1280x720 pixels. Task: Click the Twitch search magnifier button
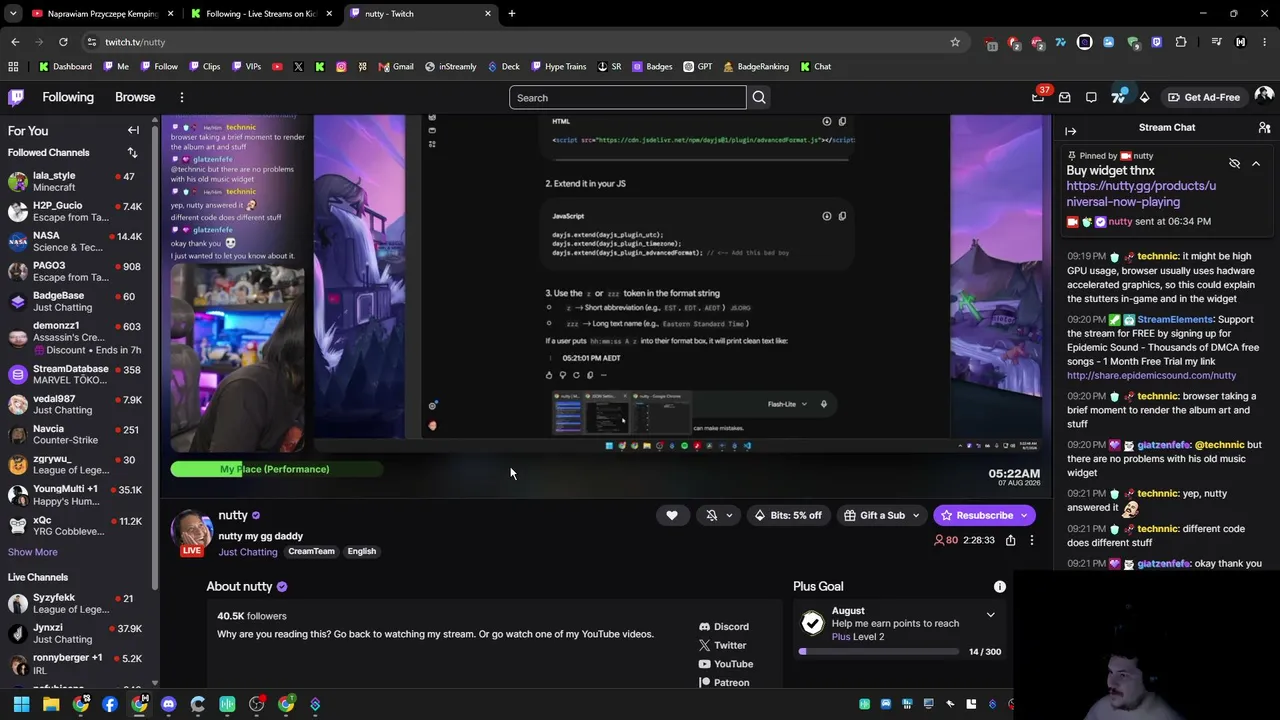(759, 97)
